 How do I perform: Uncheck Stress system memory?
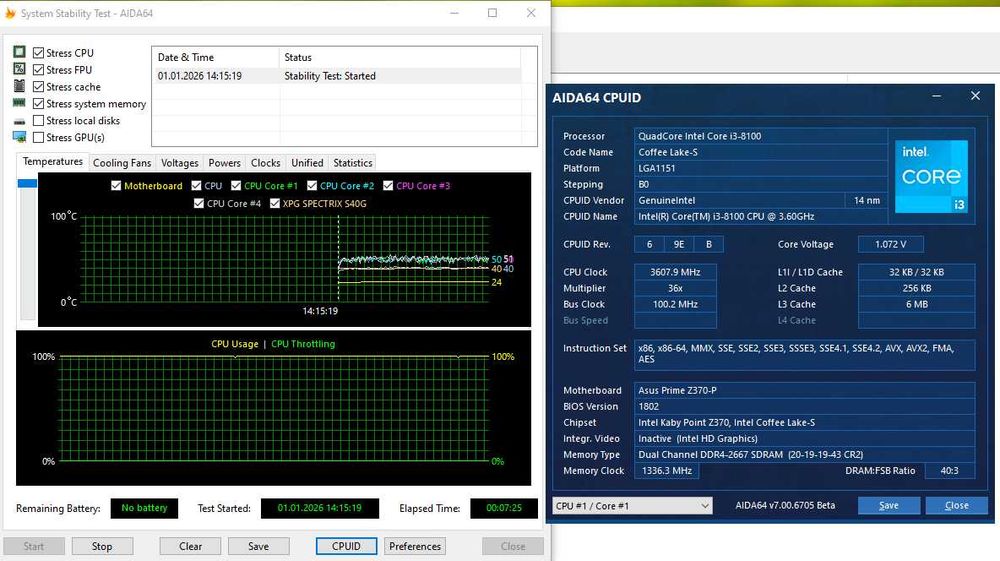39,103
